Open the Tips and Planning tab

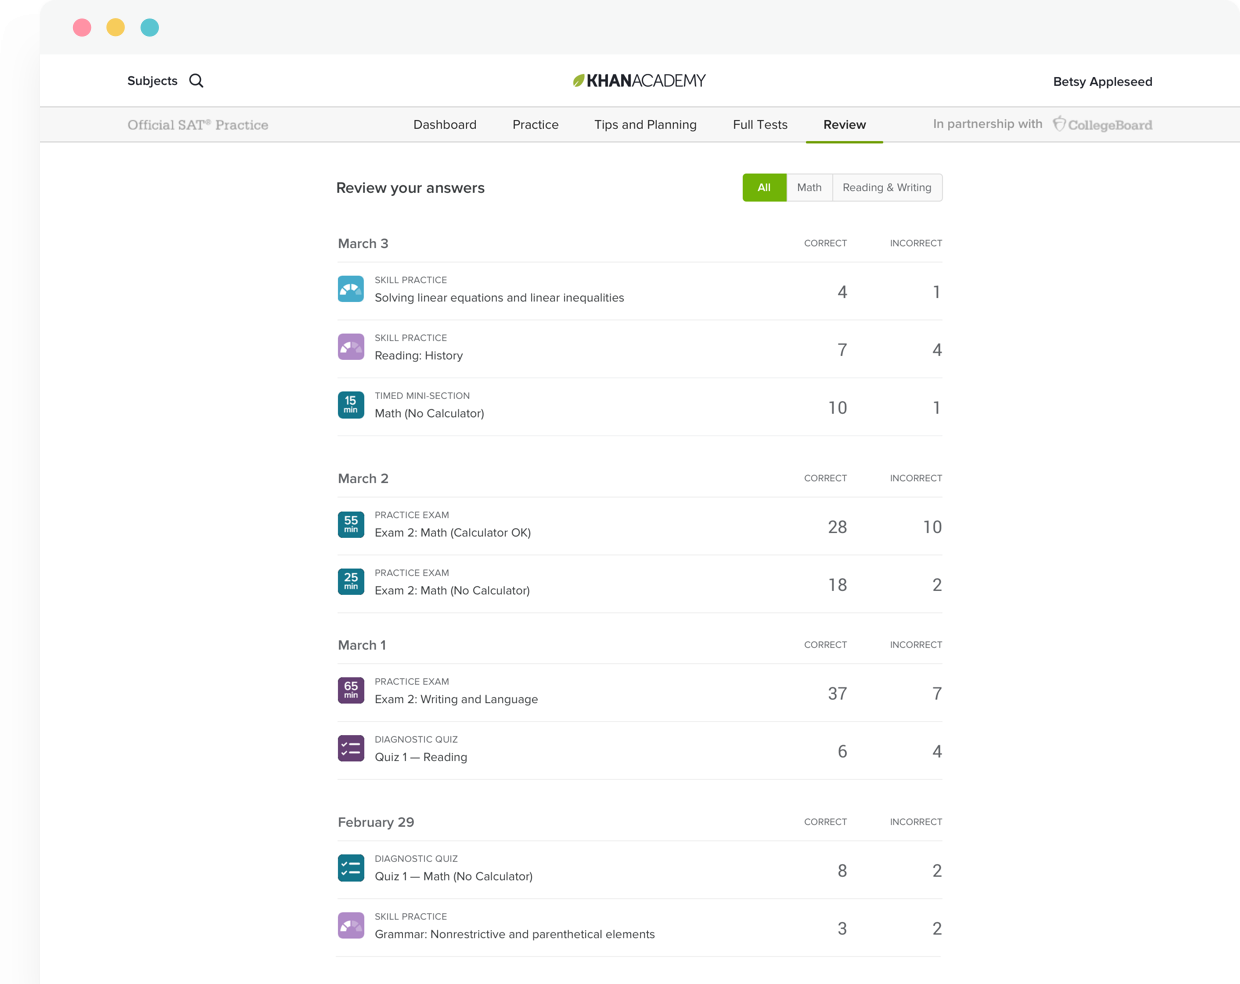point(645,125)
